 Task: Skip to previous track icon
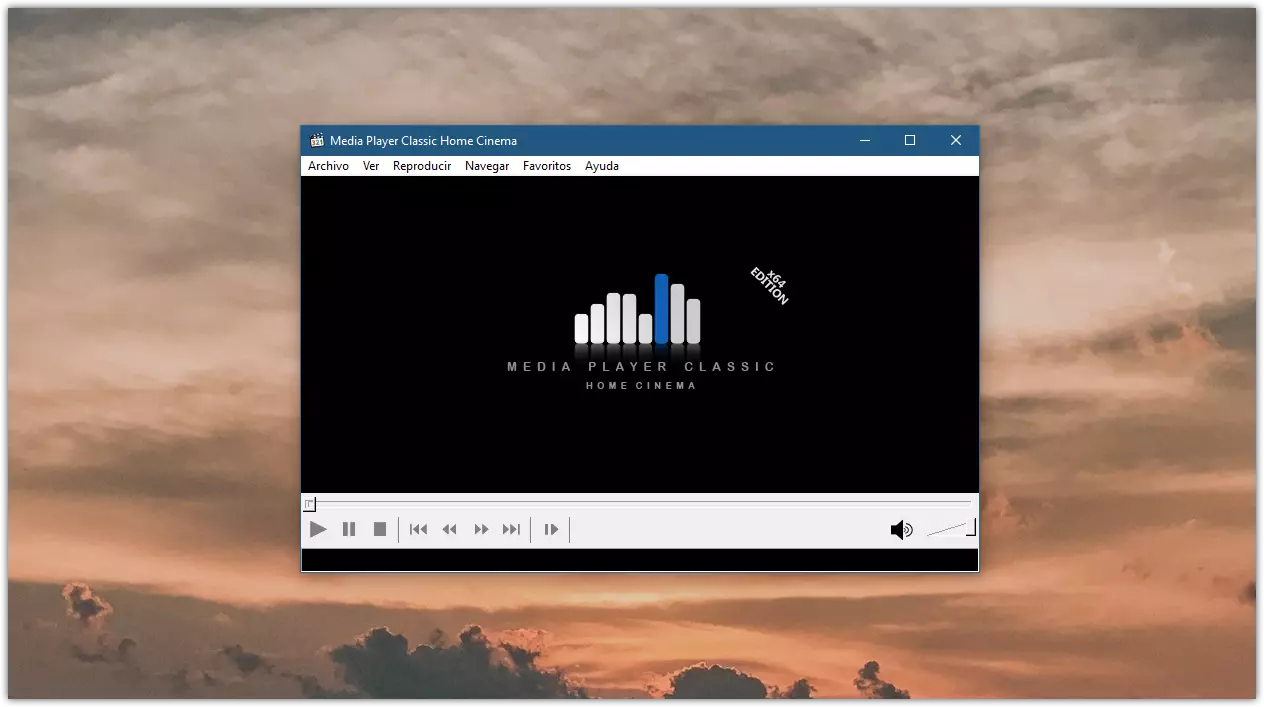coord(418,529)
